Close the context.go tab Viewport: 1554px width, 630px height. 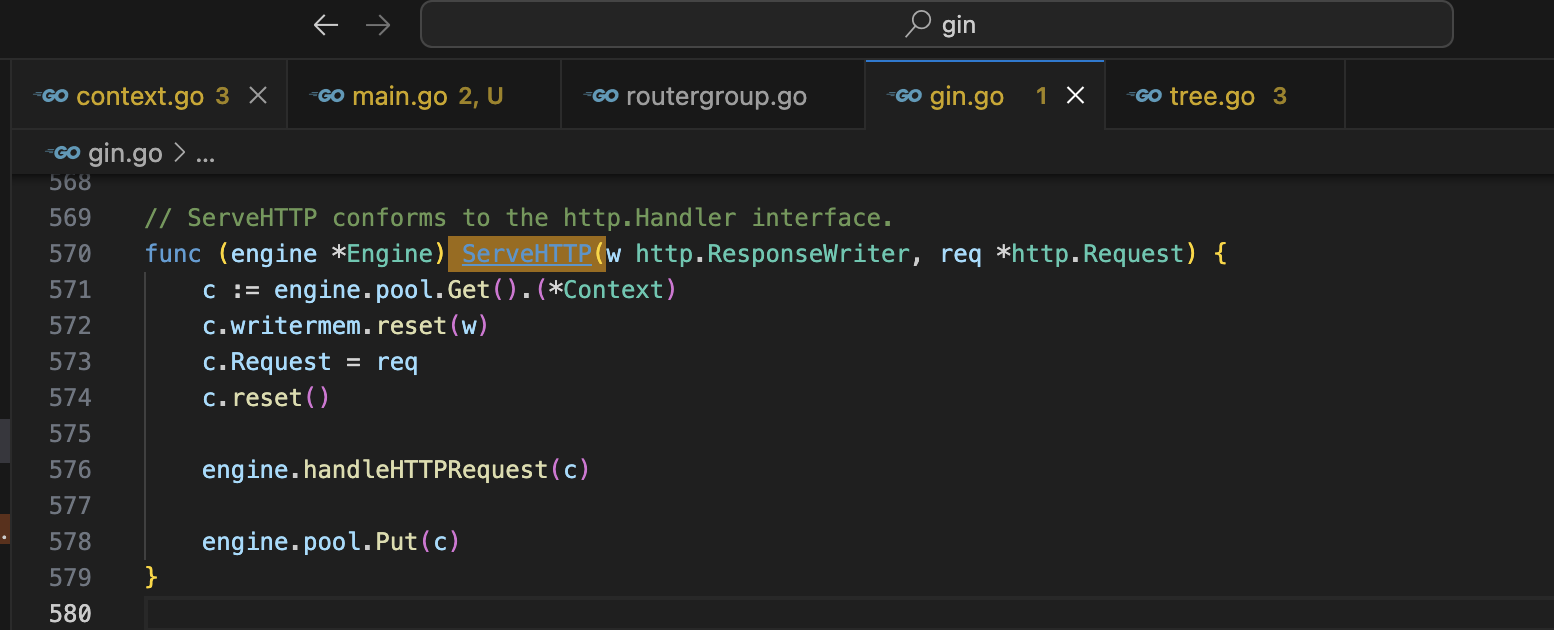click(258, 96)
